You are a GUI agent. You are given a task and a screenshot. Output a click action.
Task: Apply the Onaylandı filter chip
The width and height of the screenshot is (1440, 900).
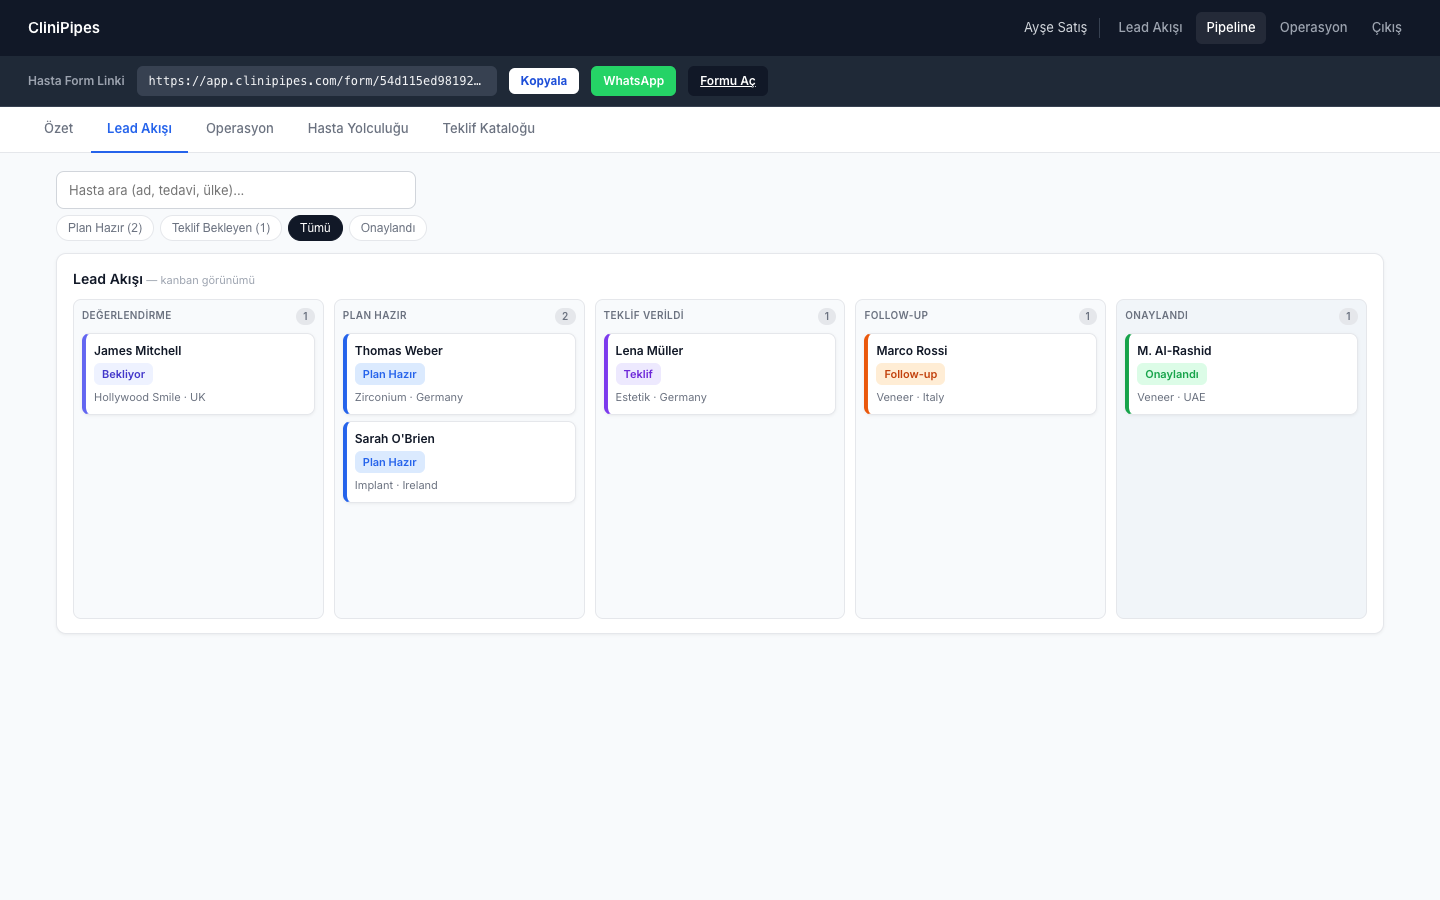tap(388, 228)
